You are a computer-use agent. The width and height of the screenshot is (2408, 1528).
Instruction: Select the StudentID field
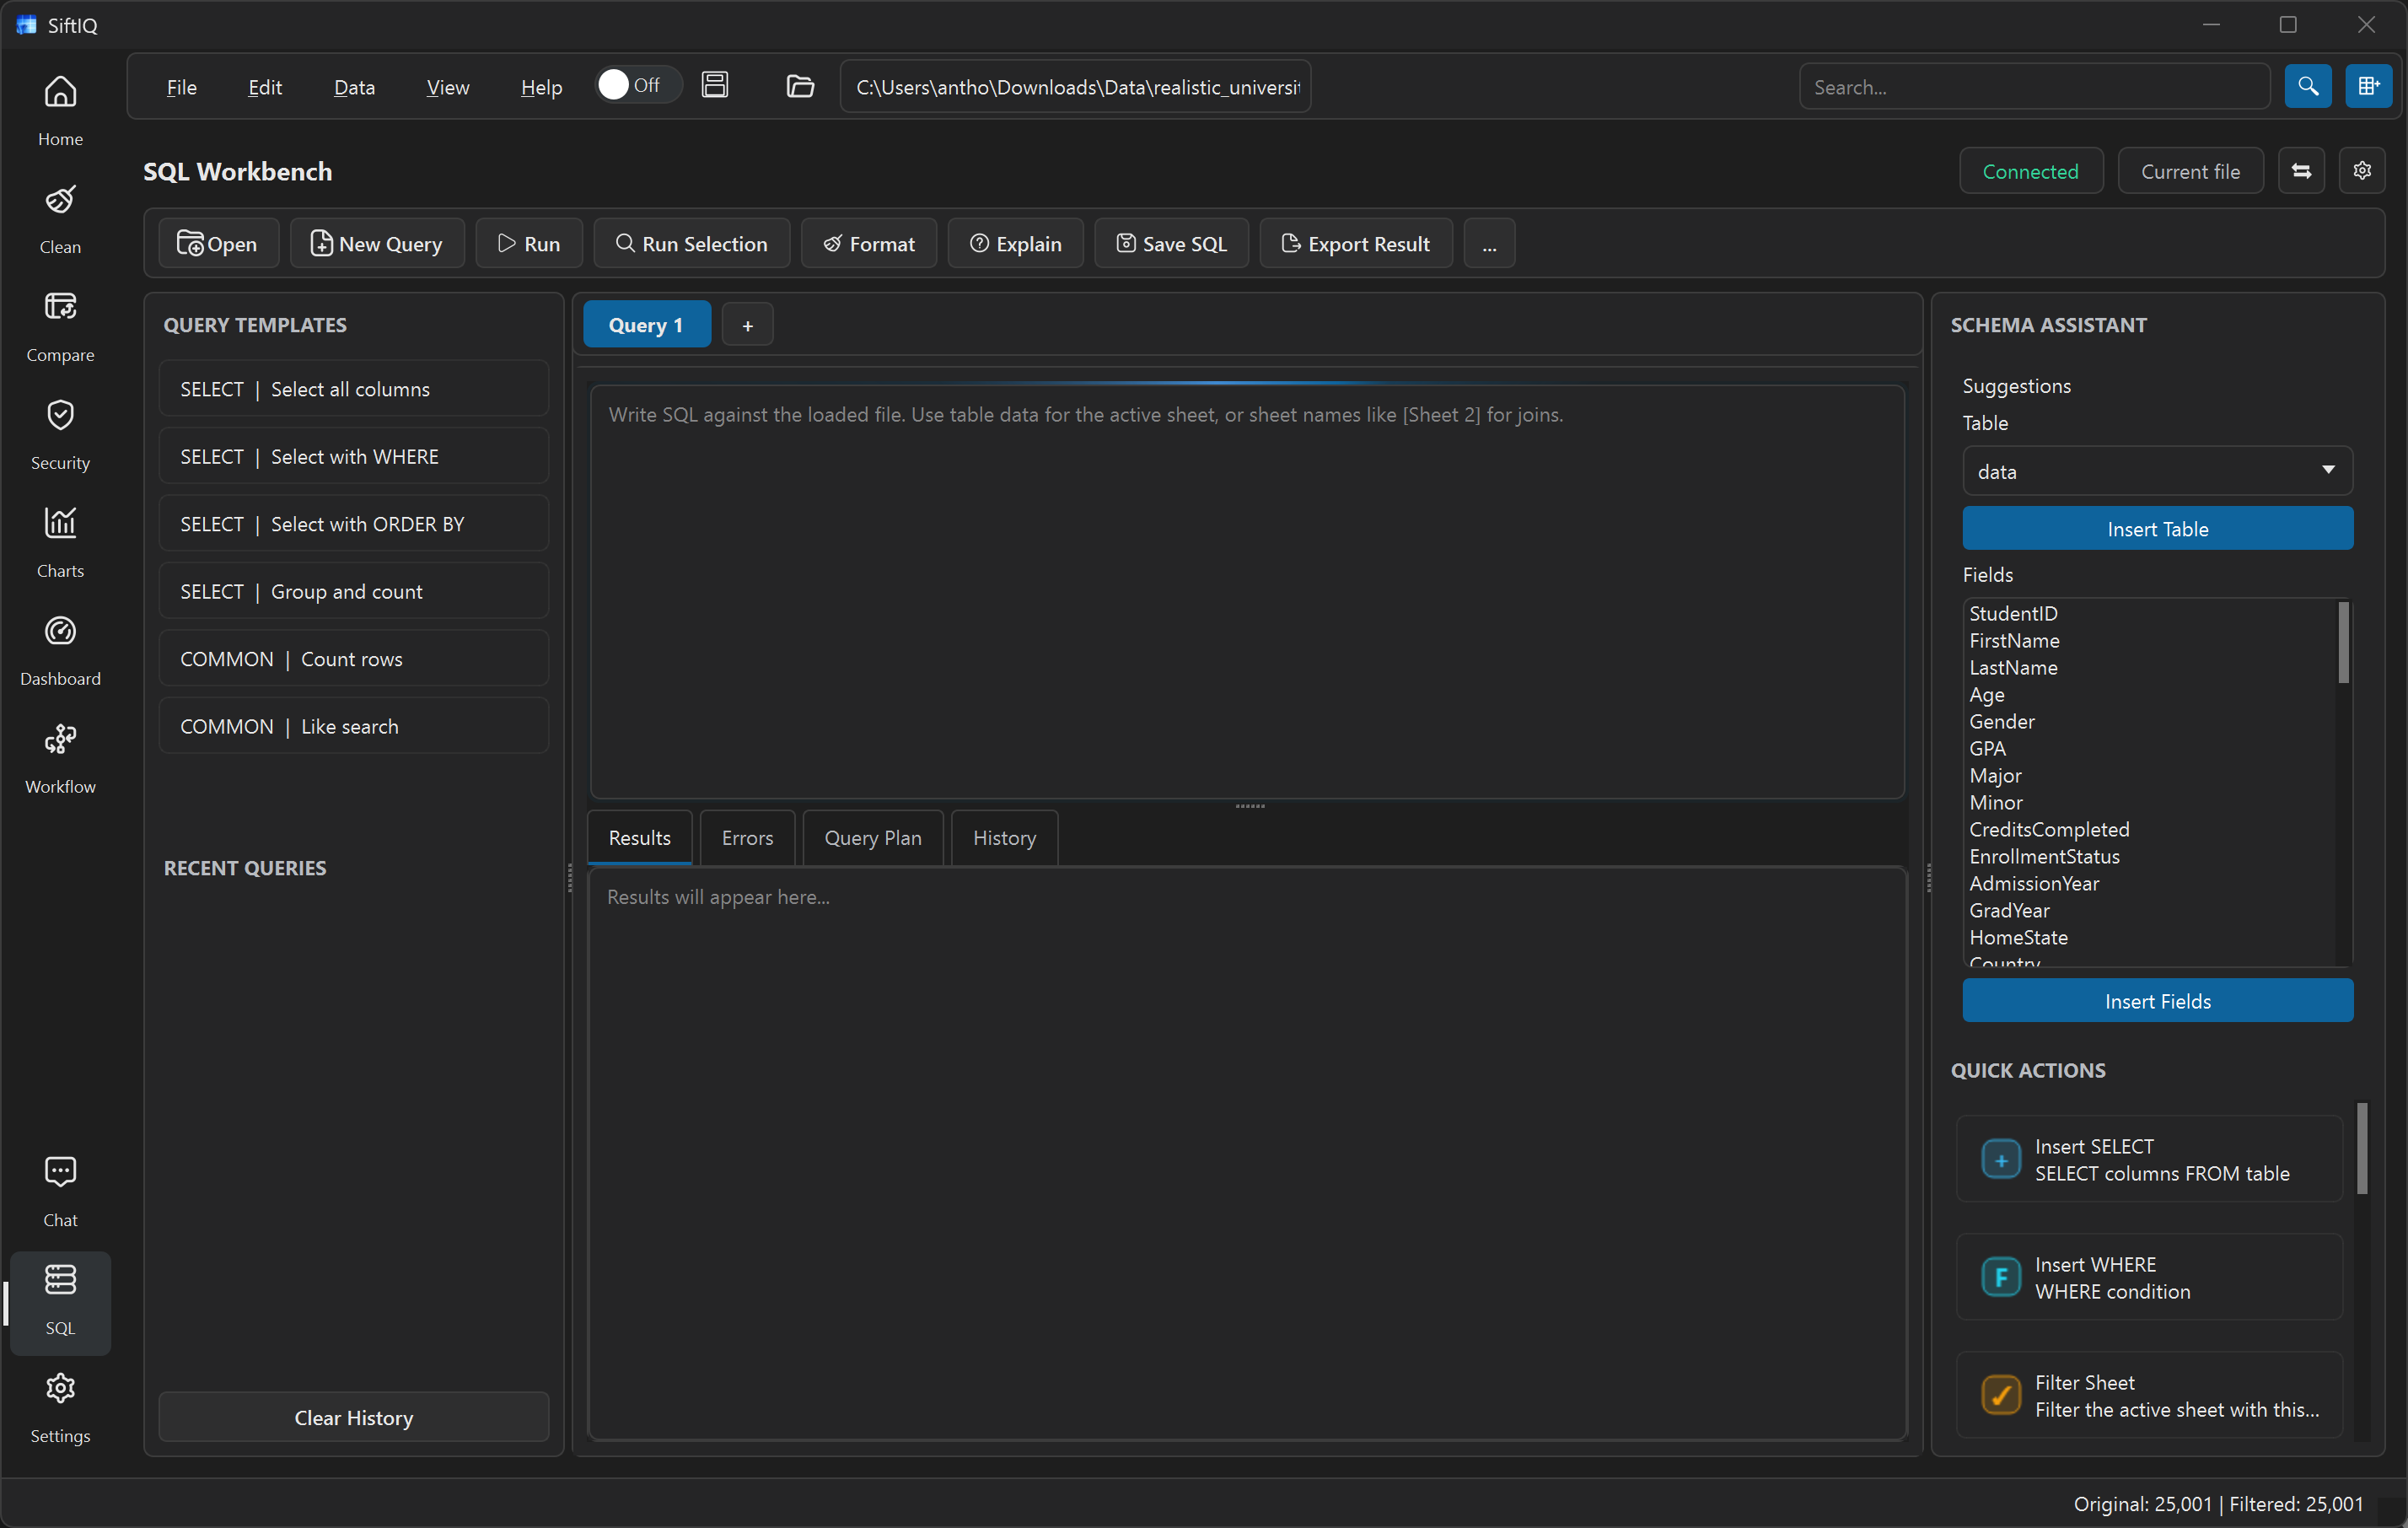click(2013, 613)
